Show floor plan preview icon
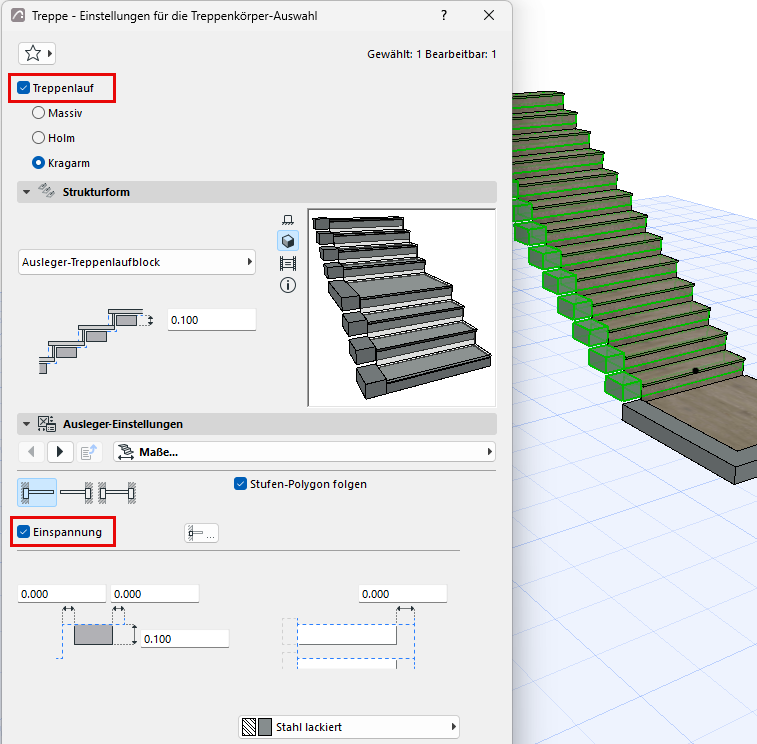The height and width of the screenshot is (744, 757). (x=288, y=220)
